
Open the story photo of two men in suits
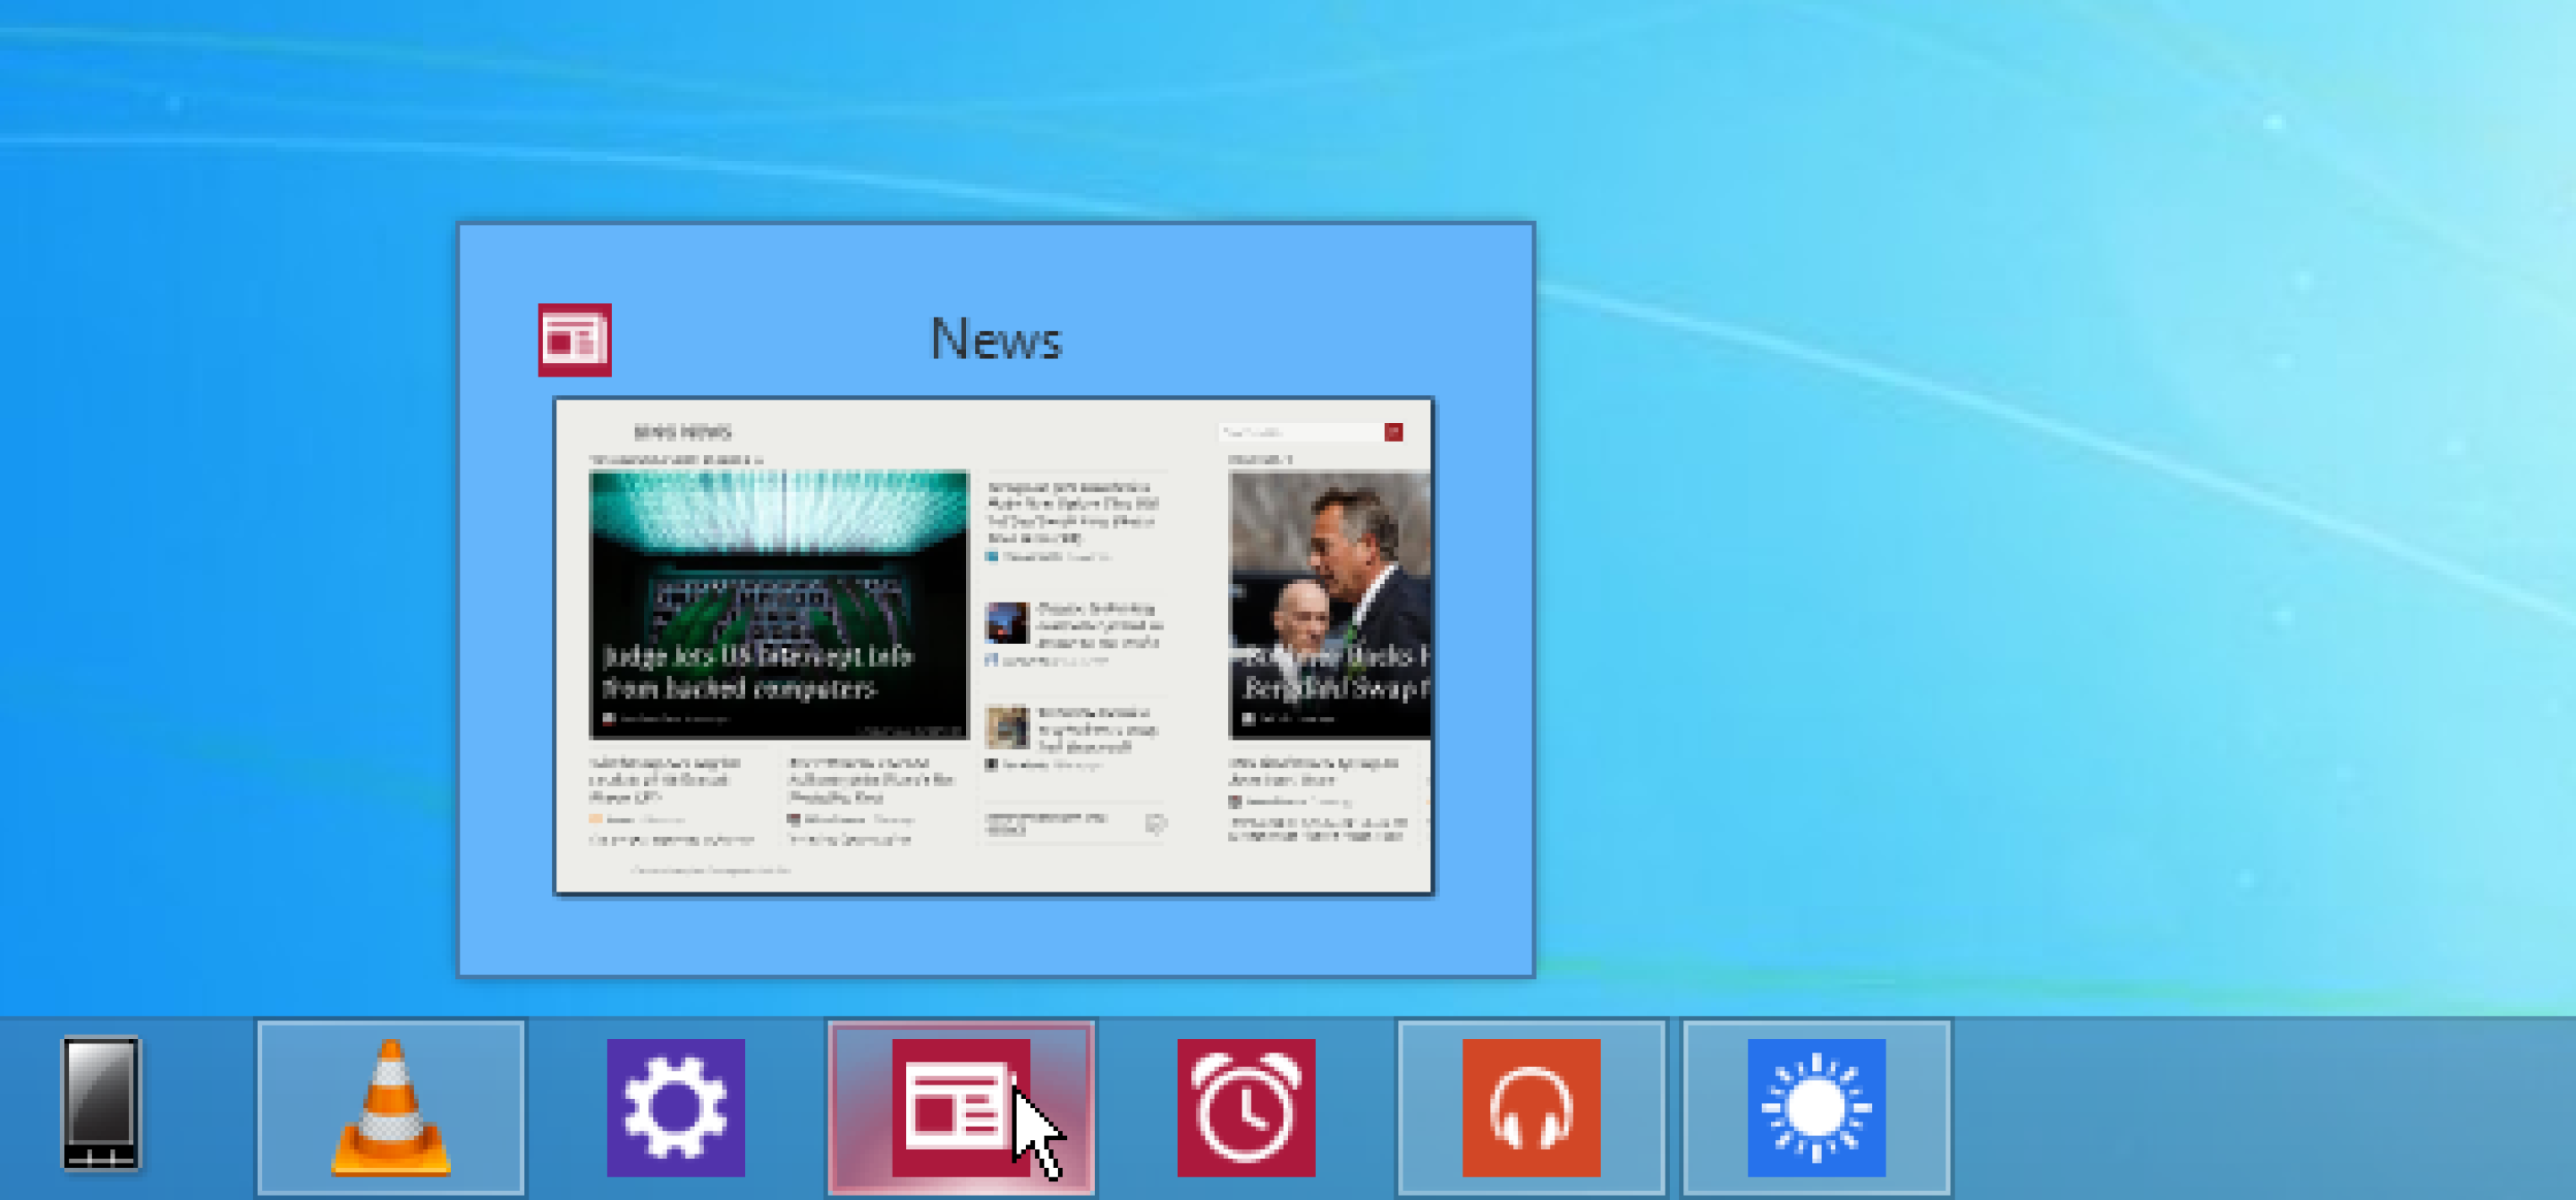(1329, 604)
